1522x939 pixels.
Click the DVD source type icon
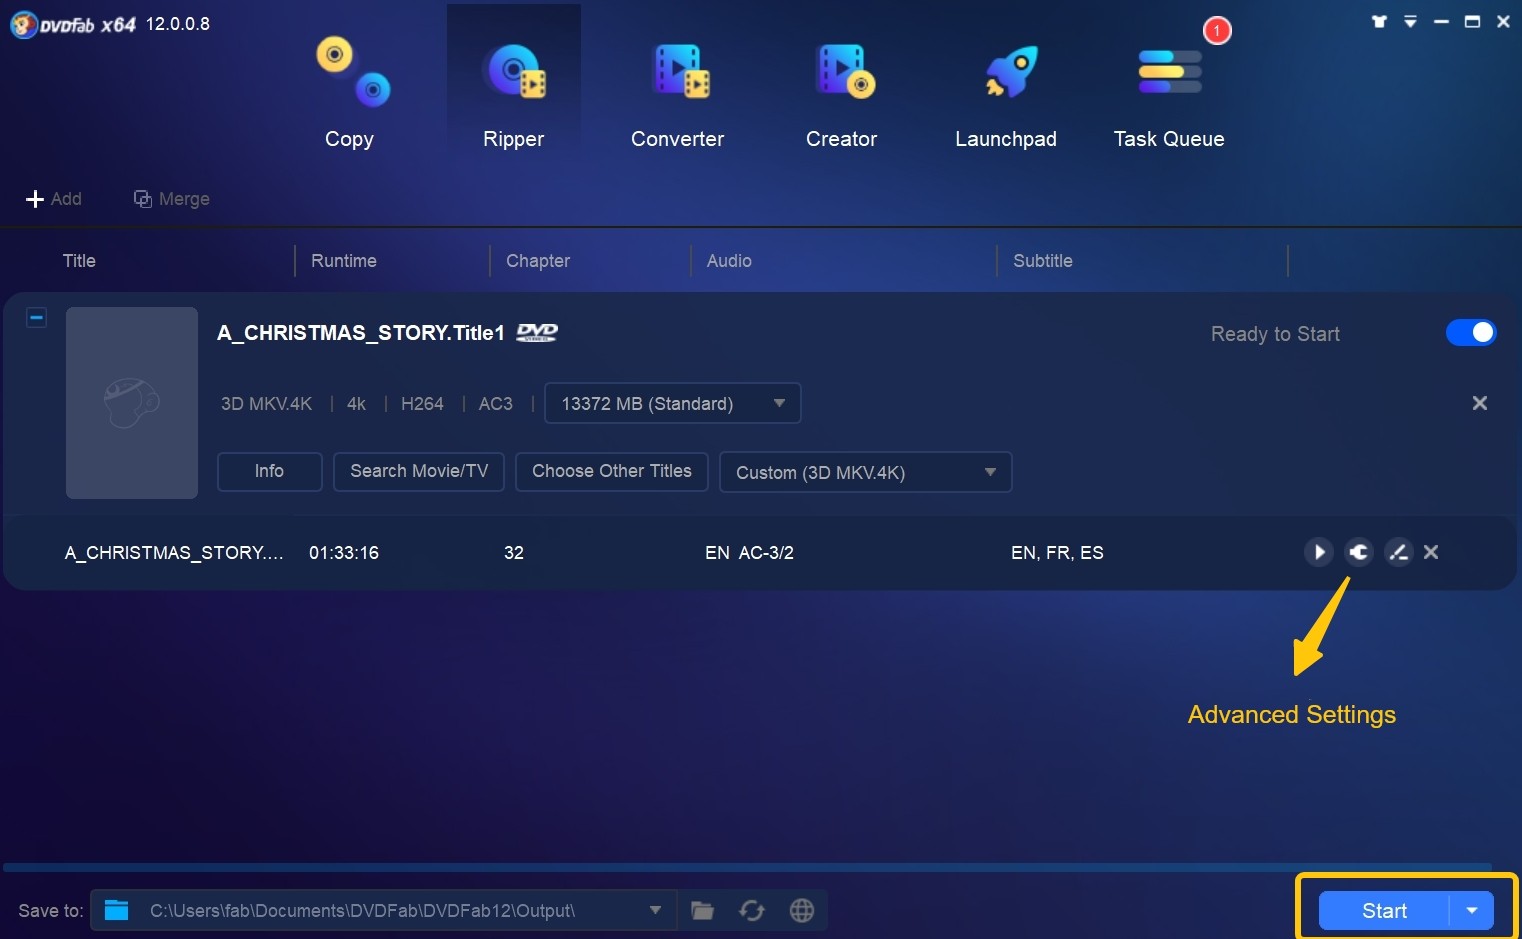coord(537,333)
